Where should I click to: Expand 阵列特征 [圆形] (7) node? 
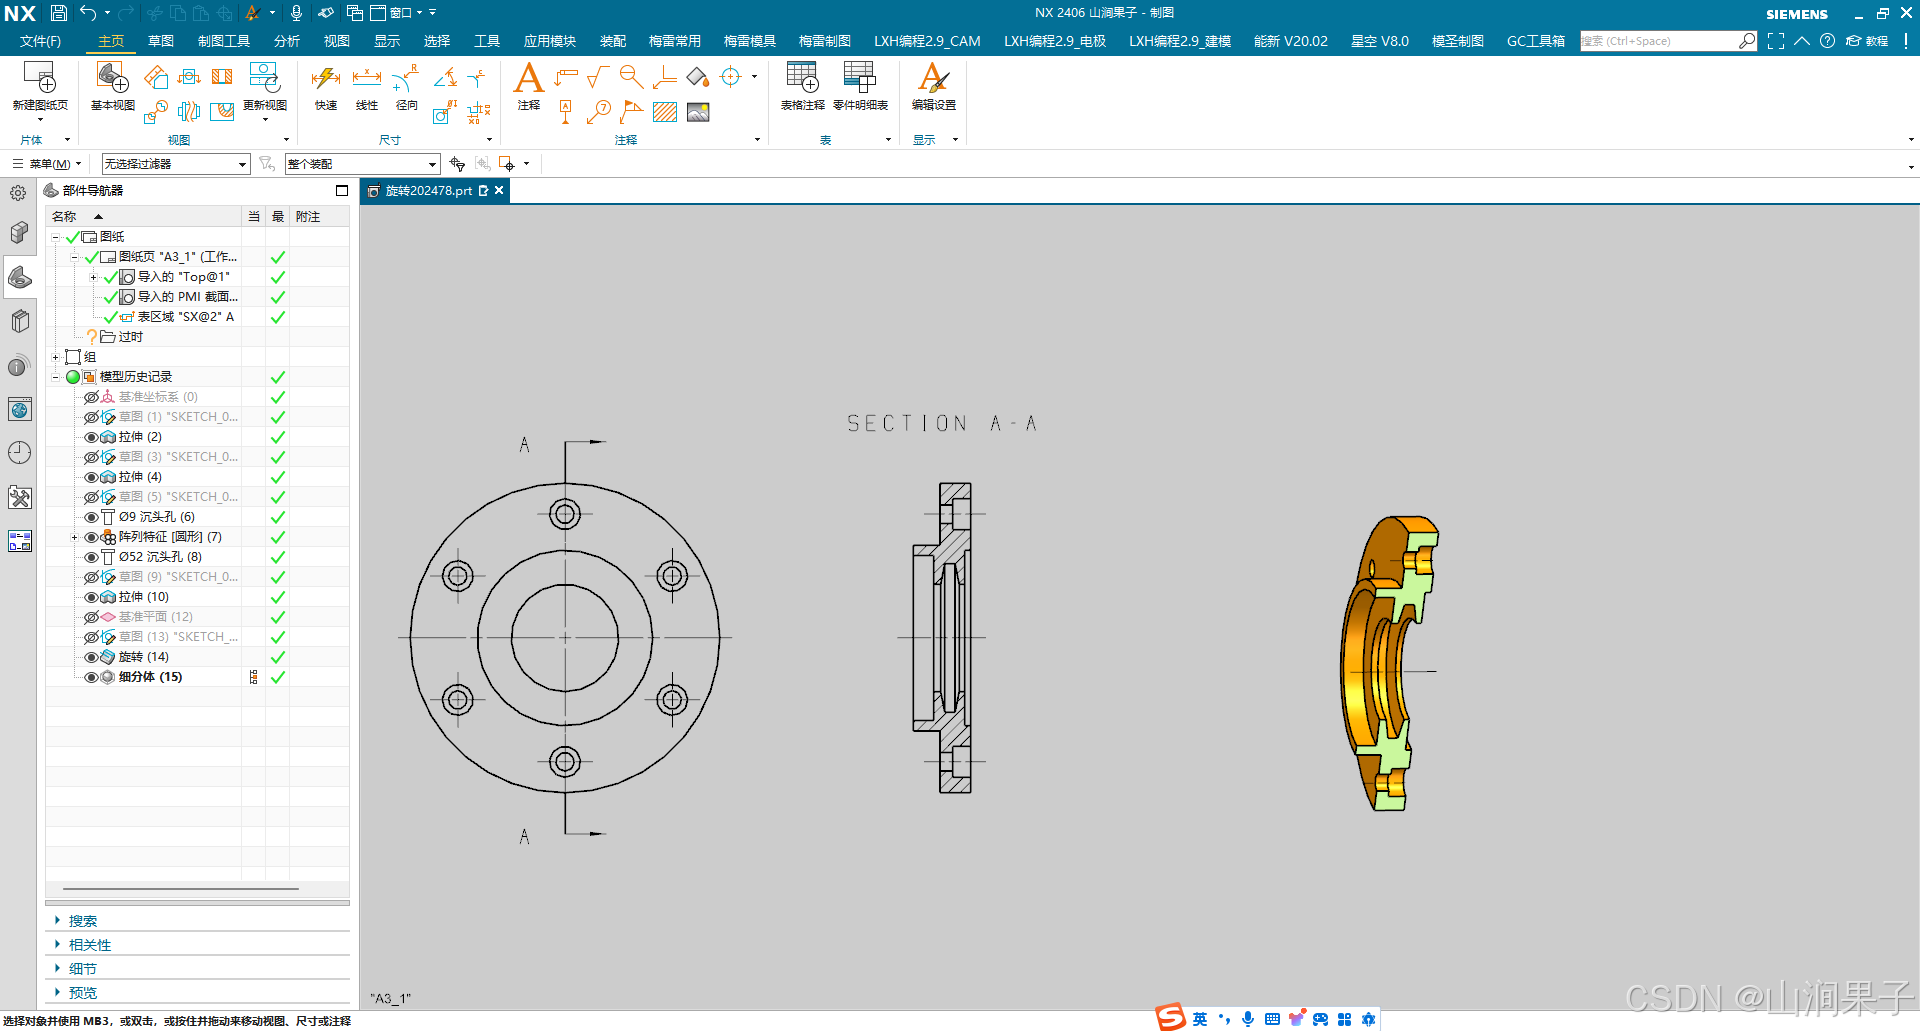click(75, 537)
